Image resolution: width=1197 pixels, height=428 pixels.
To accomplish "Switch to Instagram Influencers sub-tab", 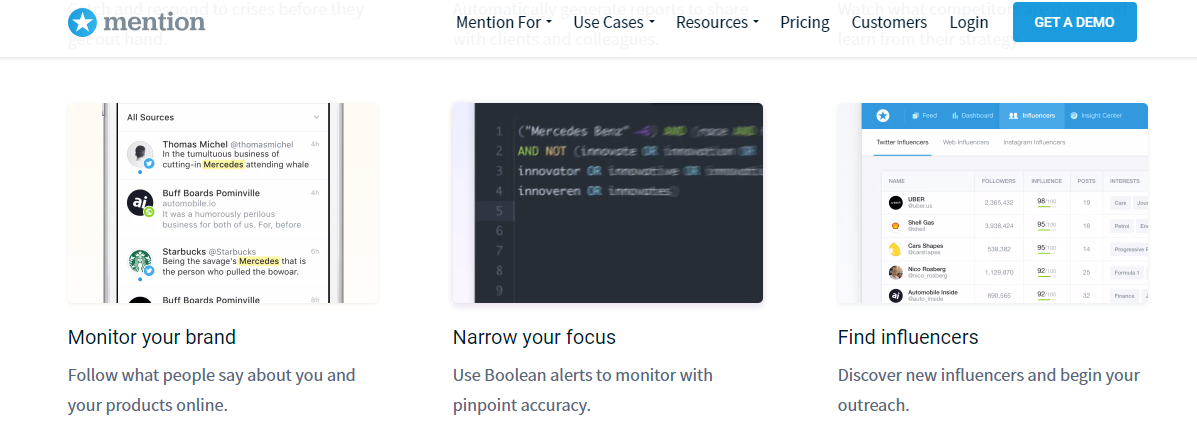I will click(1034, 143).
